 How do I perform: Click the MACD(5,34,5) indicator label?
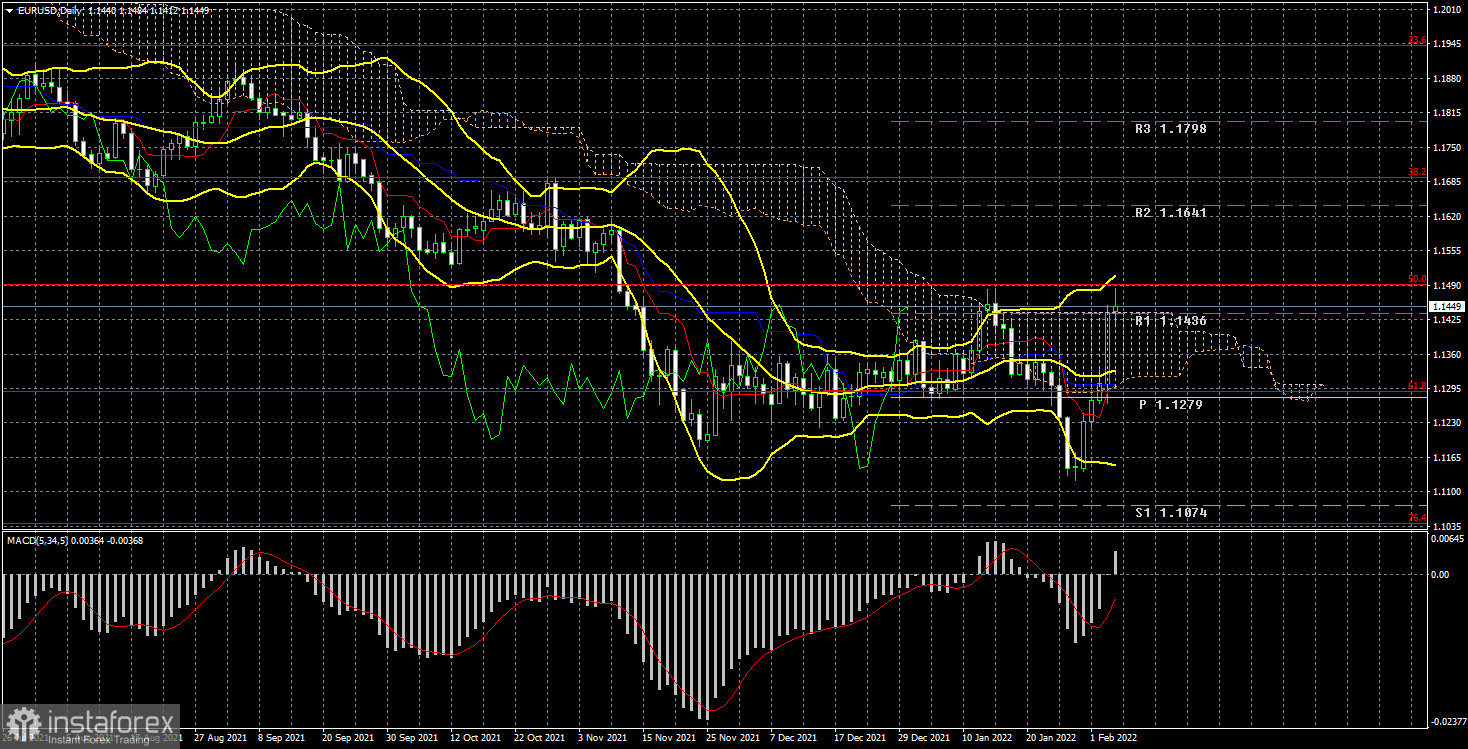(39, 541)
